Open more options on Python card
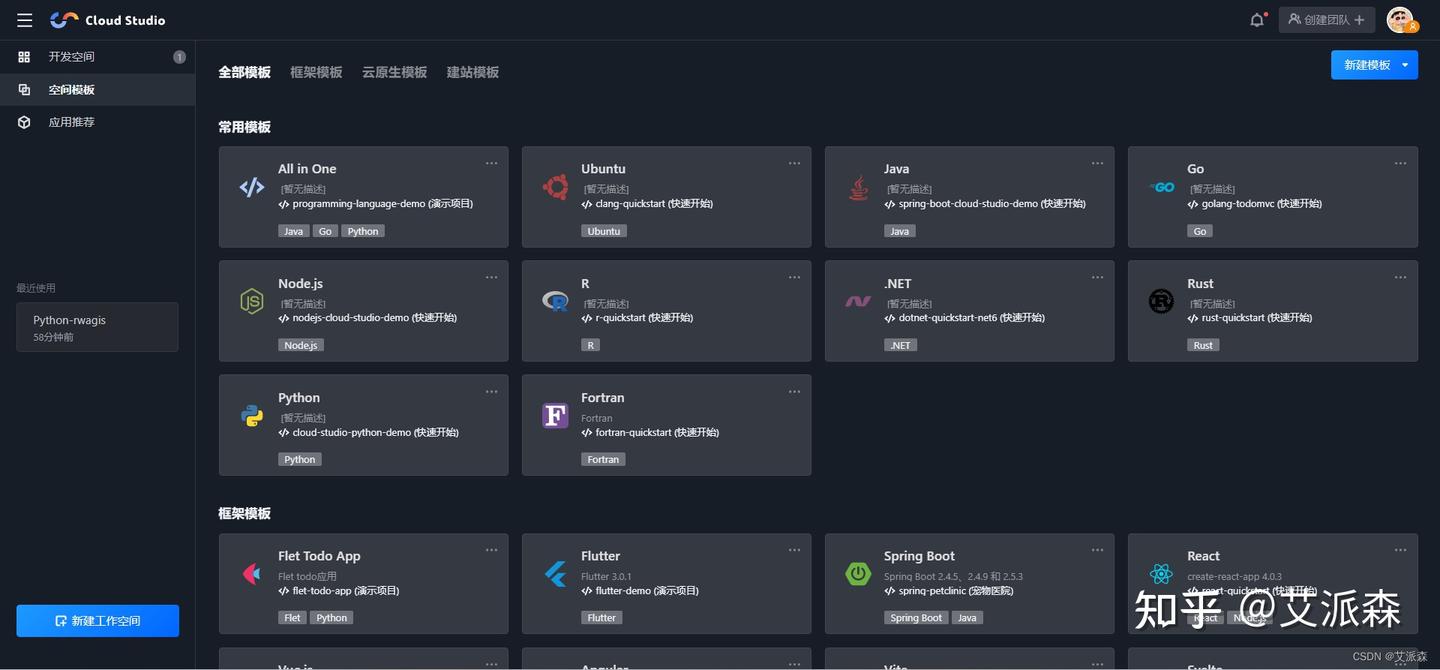This screenshot has height=670, width=1440. point(491,392)
